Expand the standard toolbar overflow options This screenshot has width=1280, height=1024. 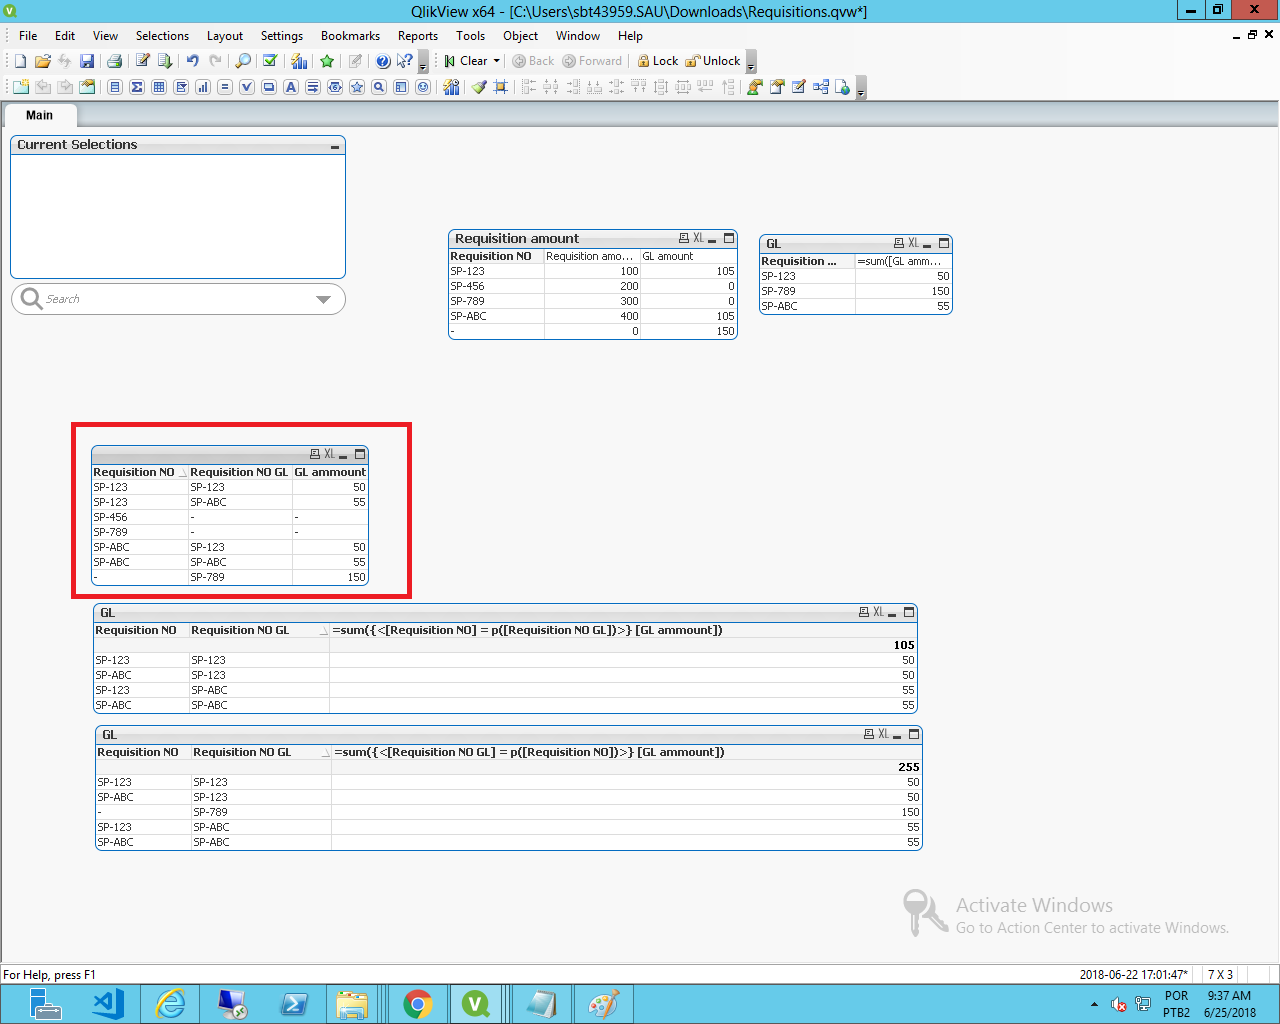(x=423, y=62)
